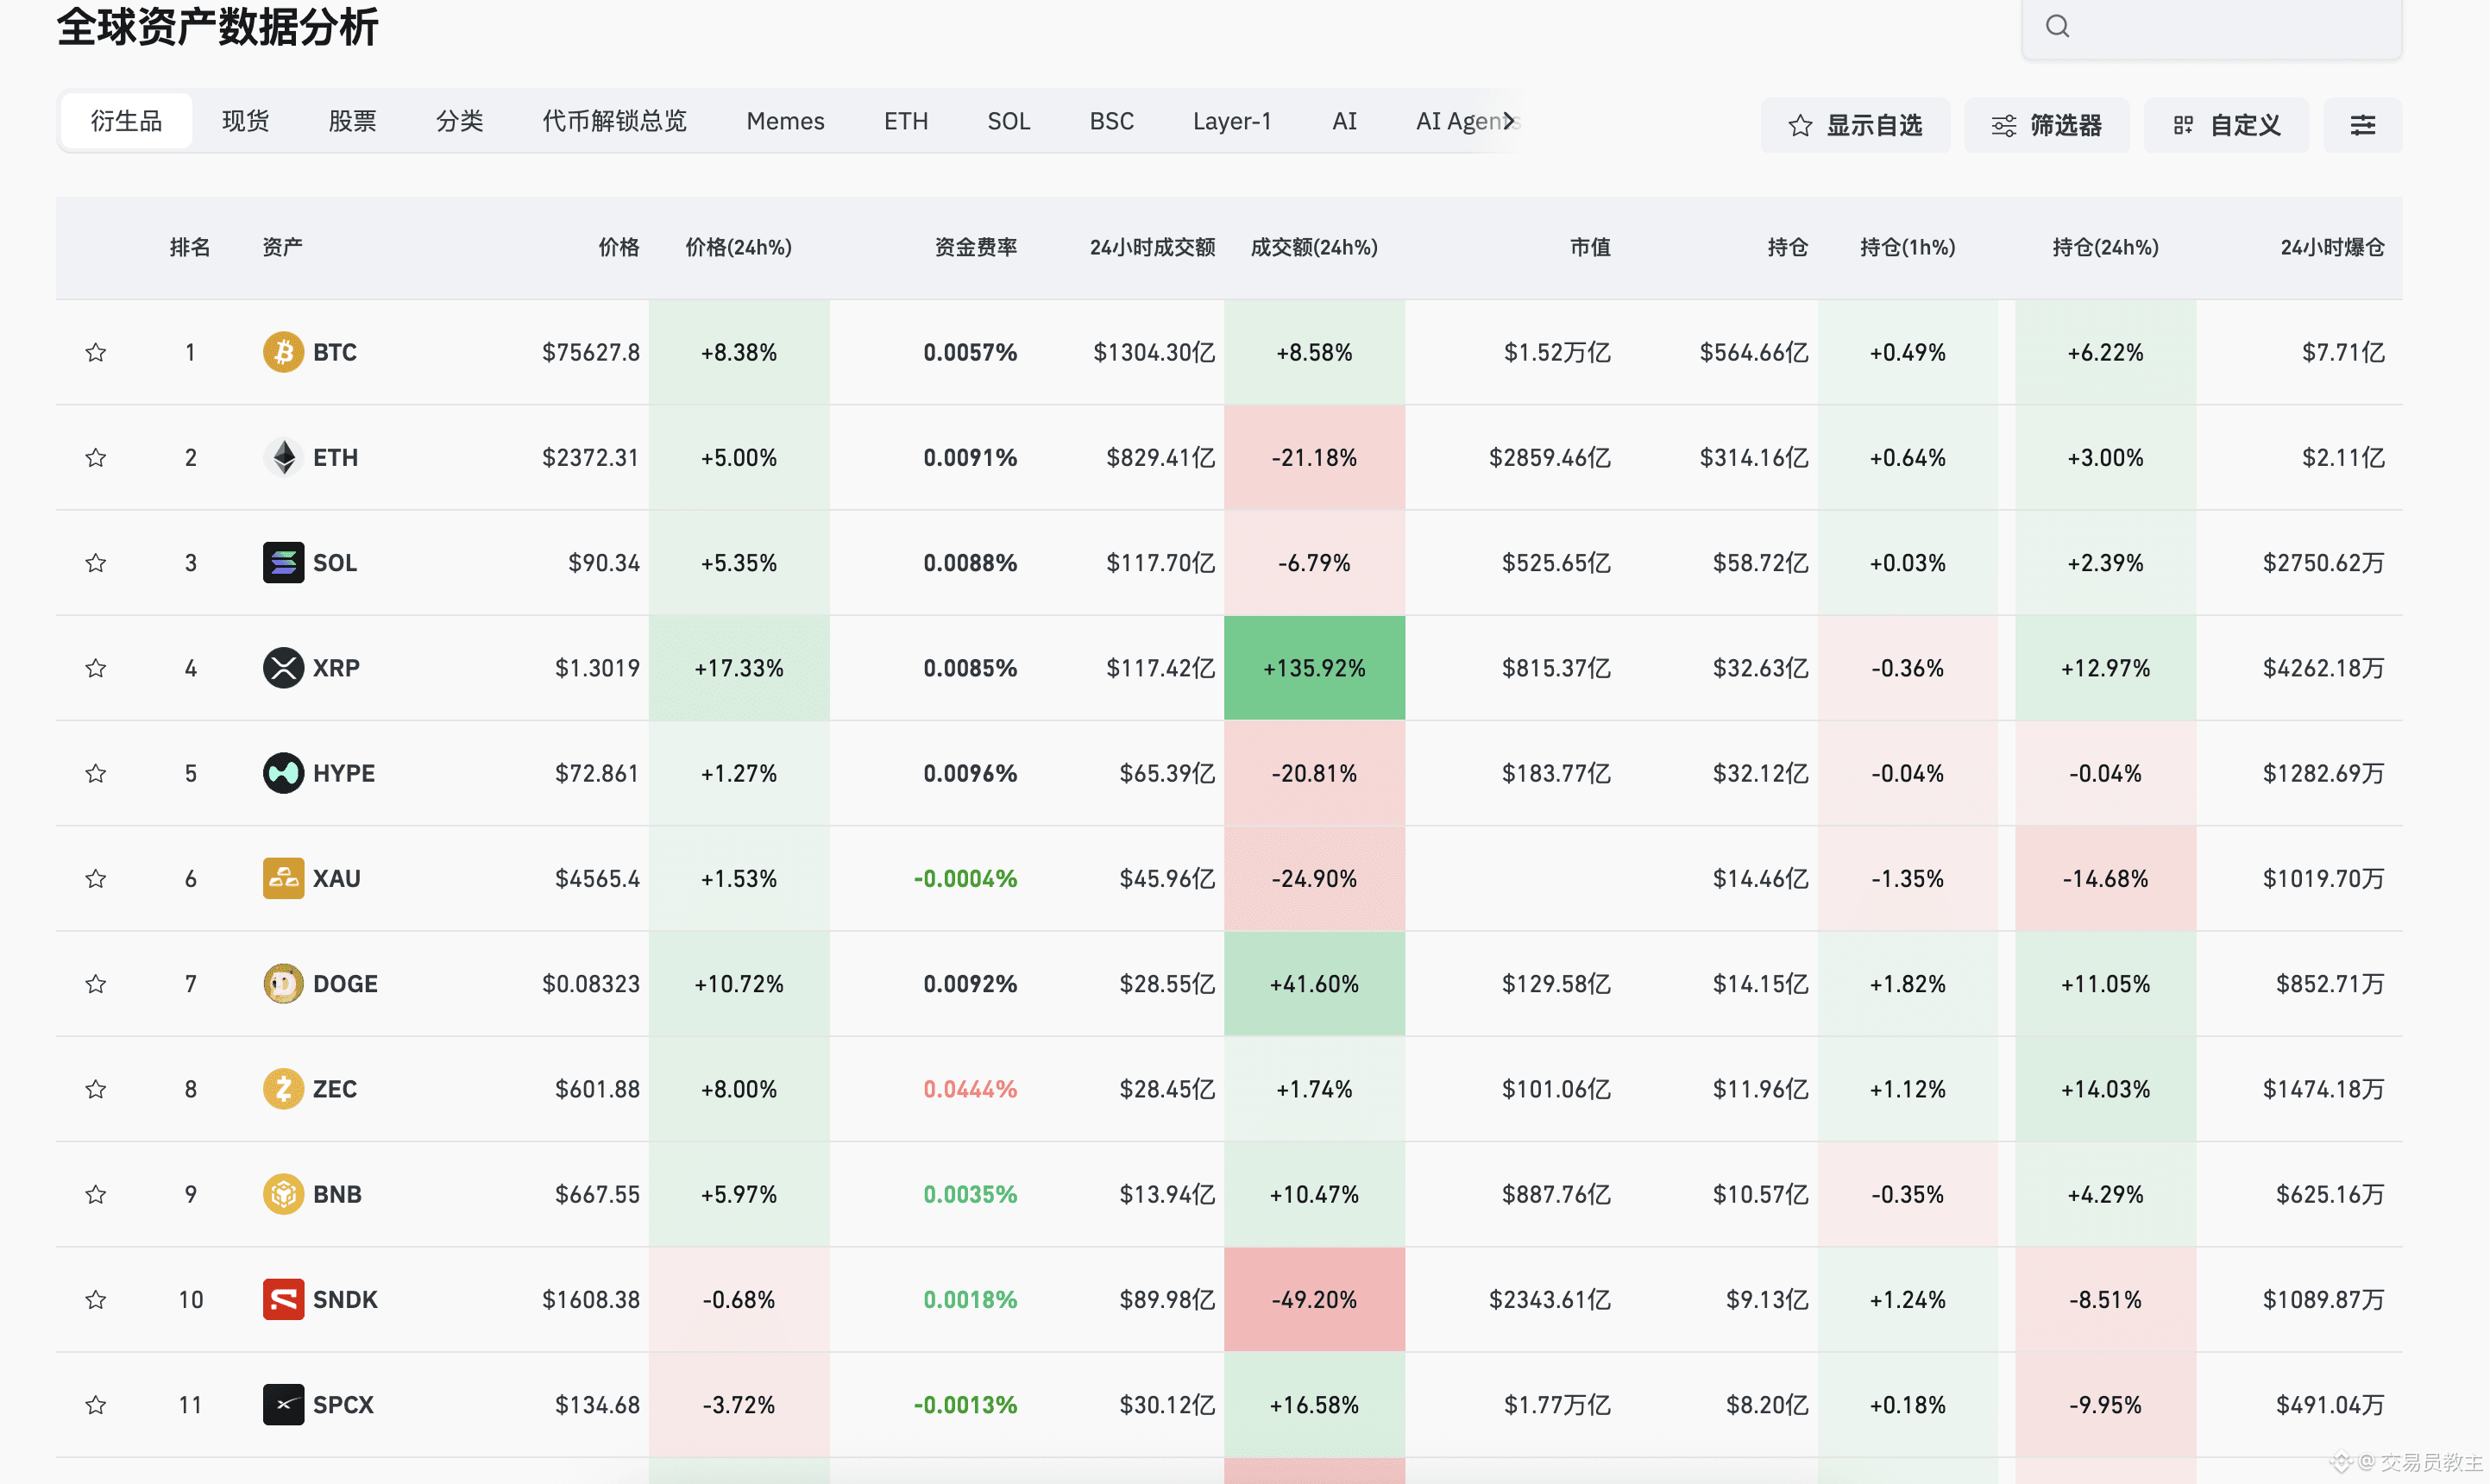Screen dimensions: 2490x1484
Task: Favorite BTC with its star
Action: [96, 352]
